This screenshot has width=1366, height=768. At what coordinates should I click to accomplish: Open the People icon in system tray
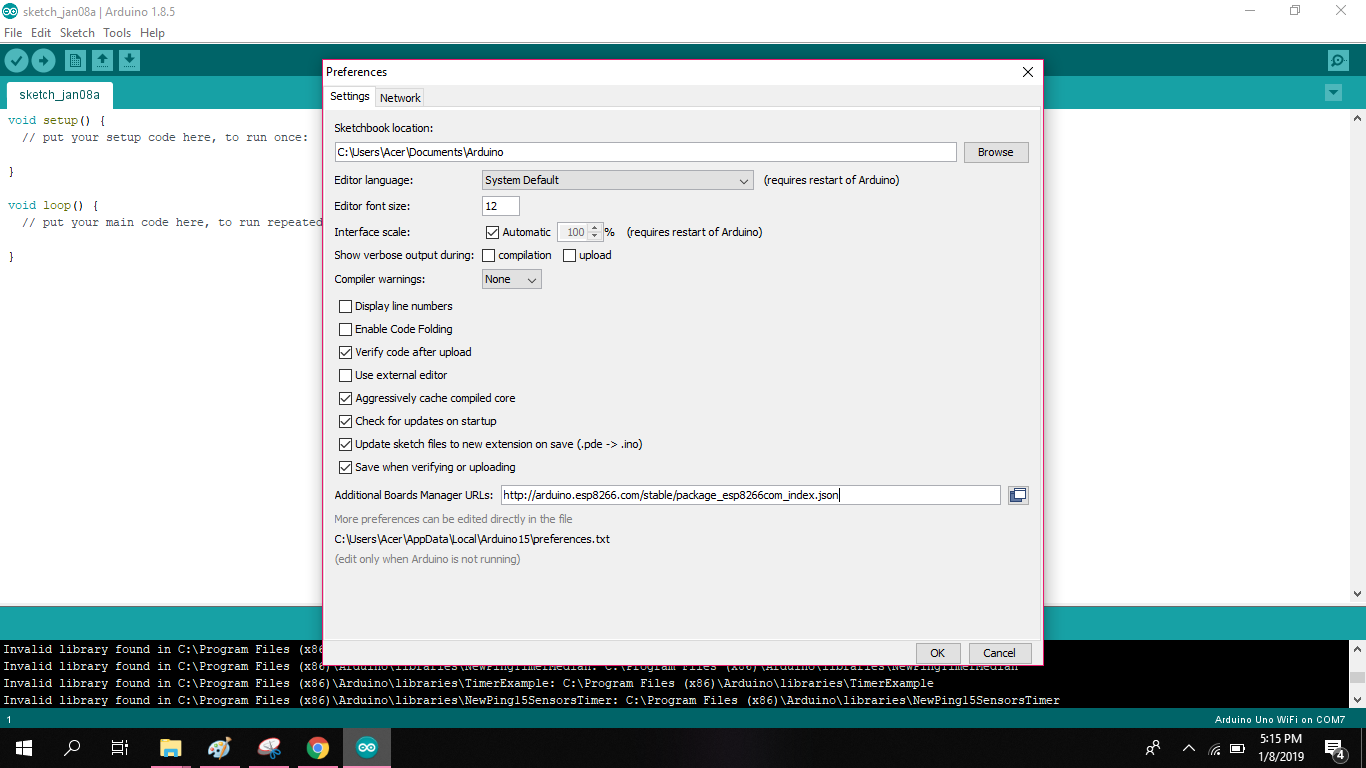1153,748
